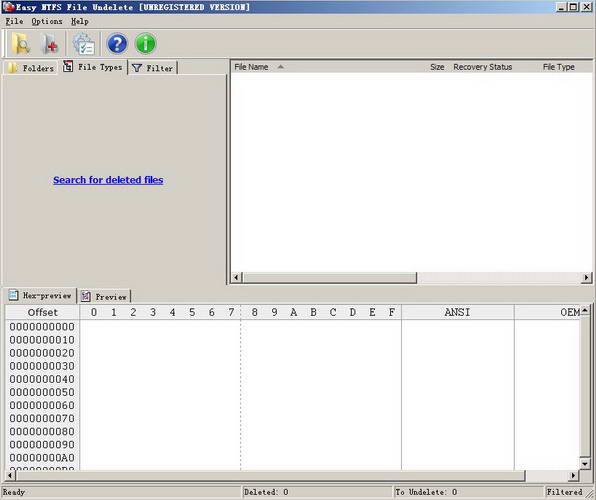
Task: Click the Filtered status bar entry
Action: point(564,492)
